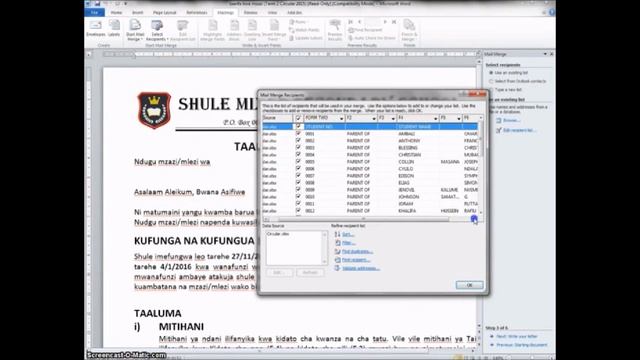Click Auto Check for Errors

point(372,38)
